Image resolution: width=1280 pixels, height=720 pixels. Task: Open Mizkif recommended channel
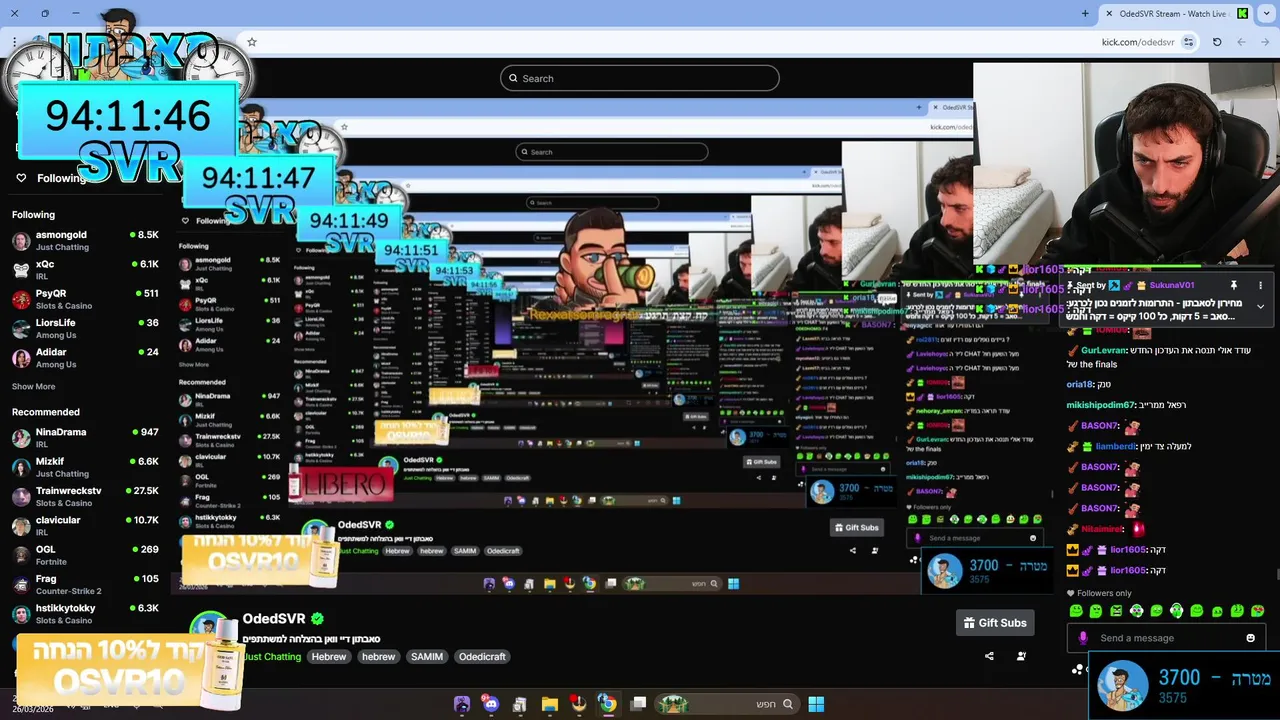(x=85, y=467)
